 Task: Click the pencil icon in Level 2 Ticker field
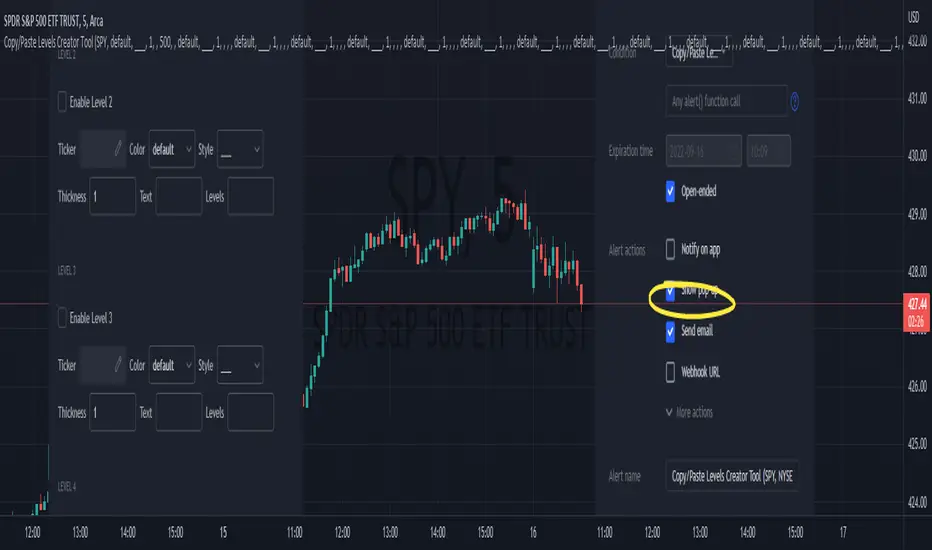[117, 148]
